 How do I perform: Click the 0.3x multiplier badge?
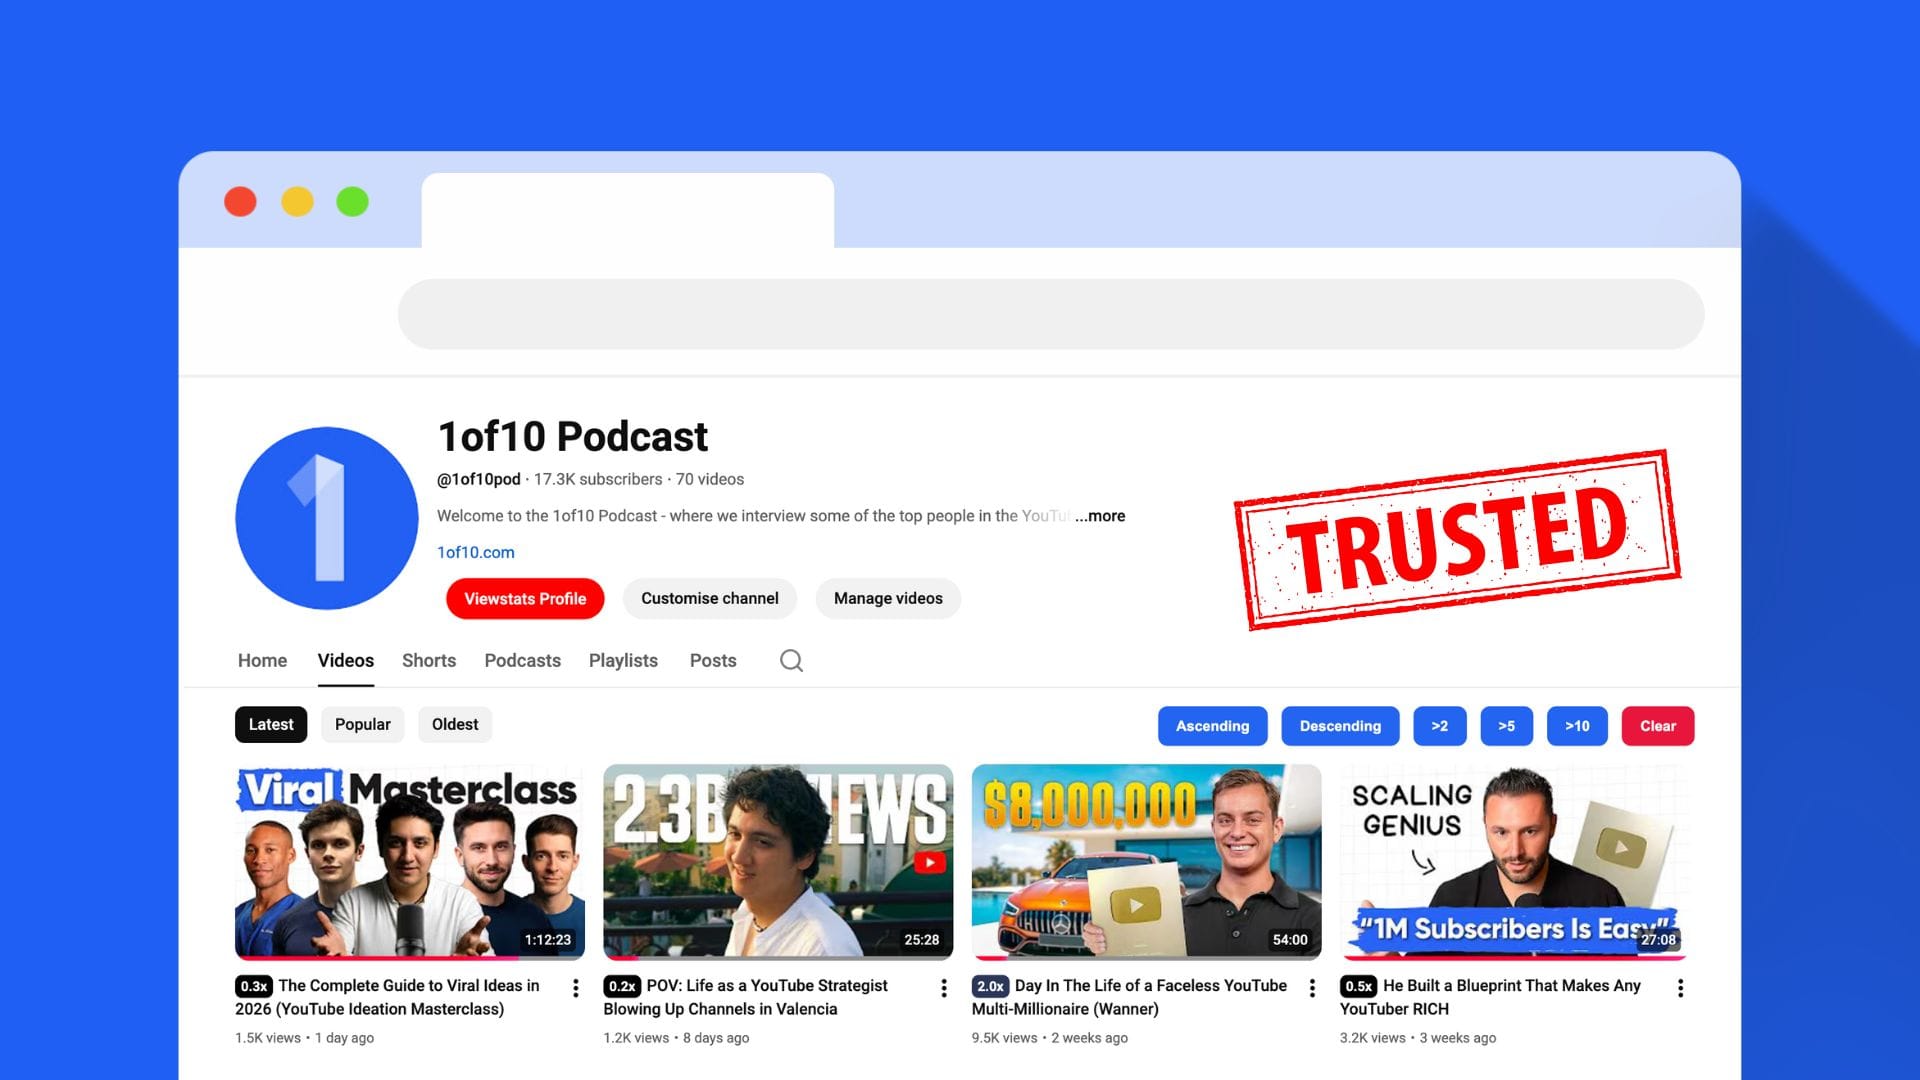tap(254, 986)
